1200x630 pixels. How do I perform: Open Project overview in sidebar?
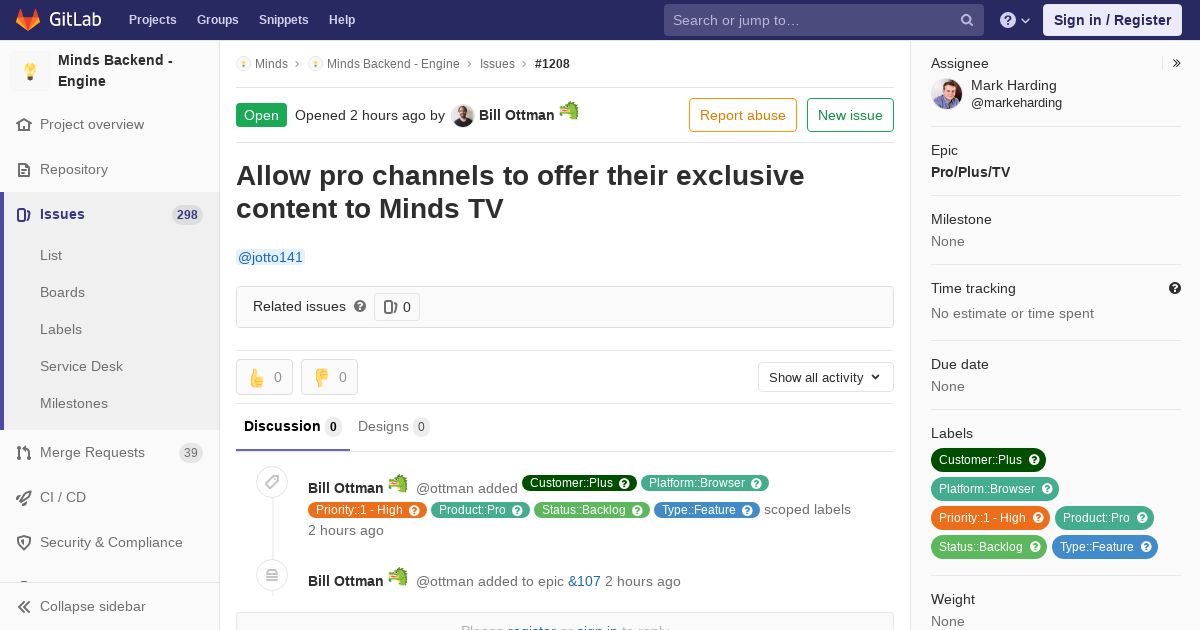[x=92, y=124]
